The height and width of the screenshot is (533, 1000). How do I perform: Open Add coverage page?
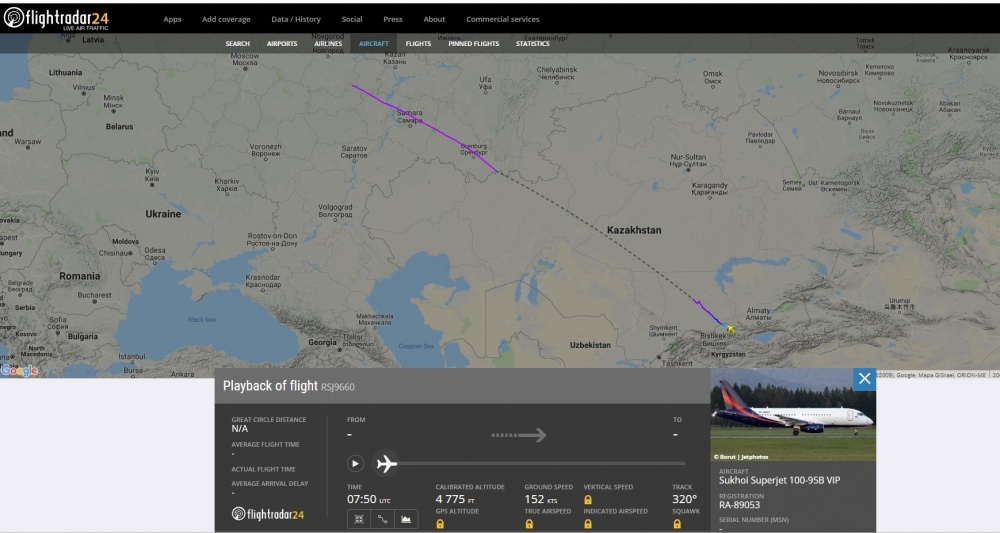(x=226, y=19)
